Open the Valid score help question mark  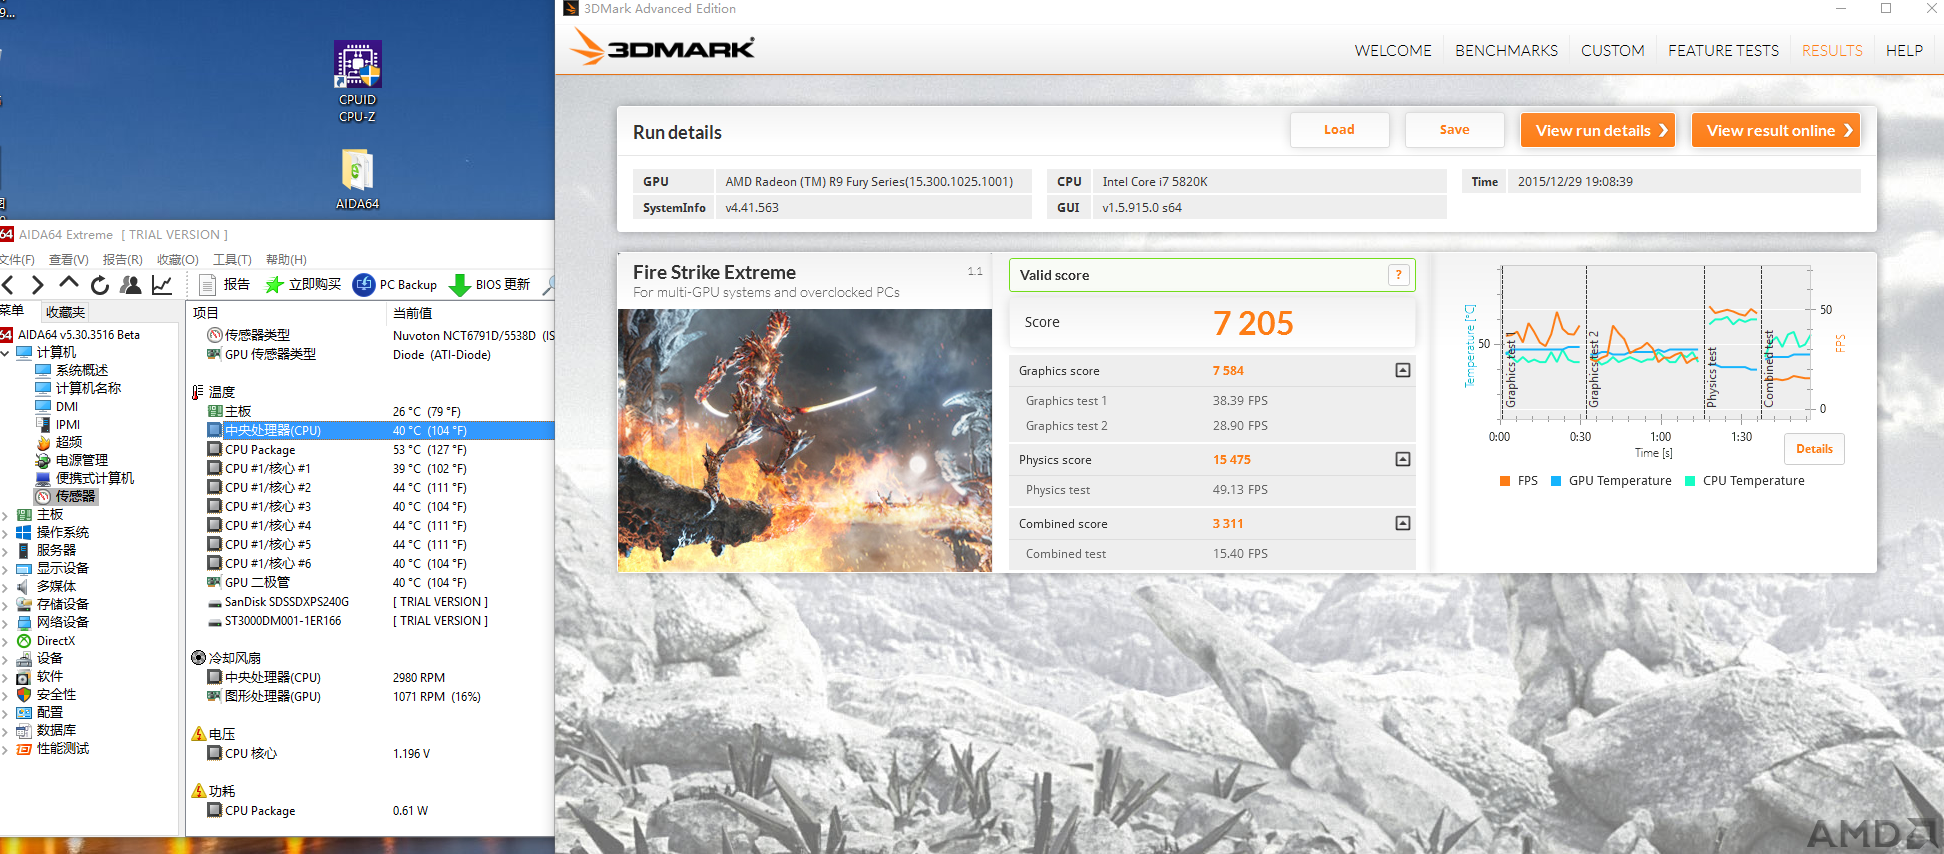1399,275
